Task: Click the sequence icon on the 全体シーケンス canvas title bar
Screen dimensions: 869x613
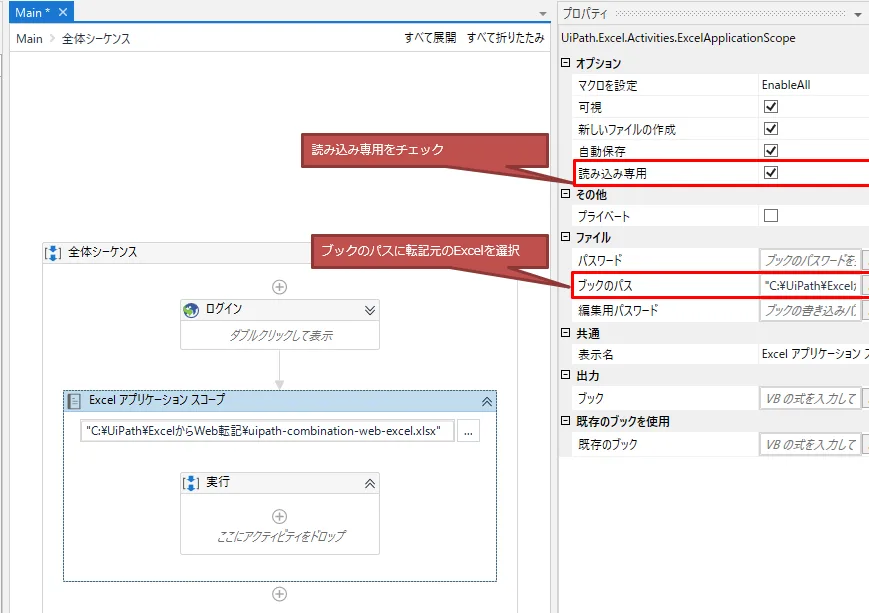Action: click(52, 252)
